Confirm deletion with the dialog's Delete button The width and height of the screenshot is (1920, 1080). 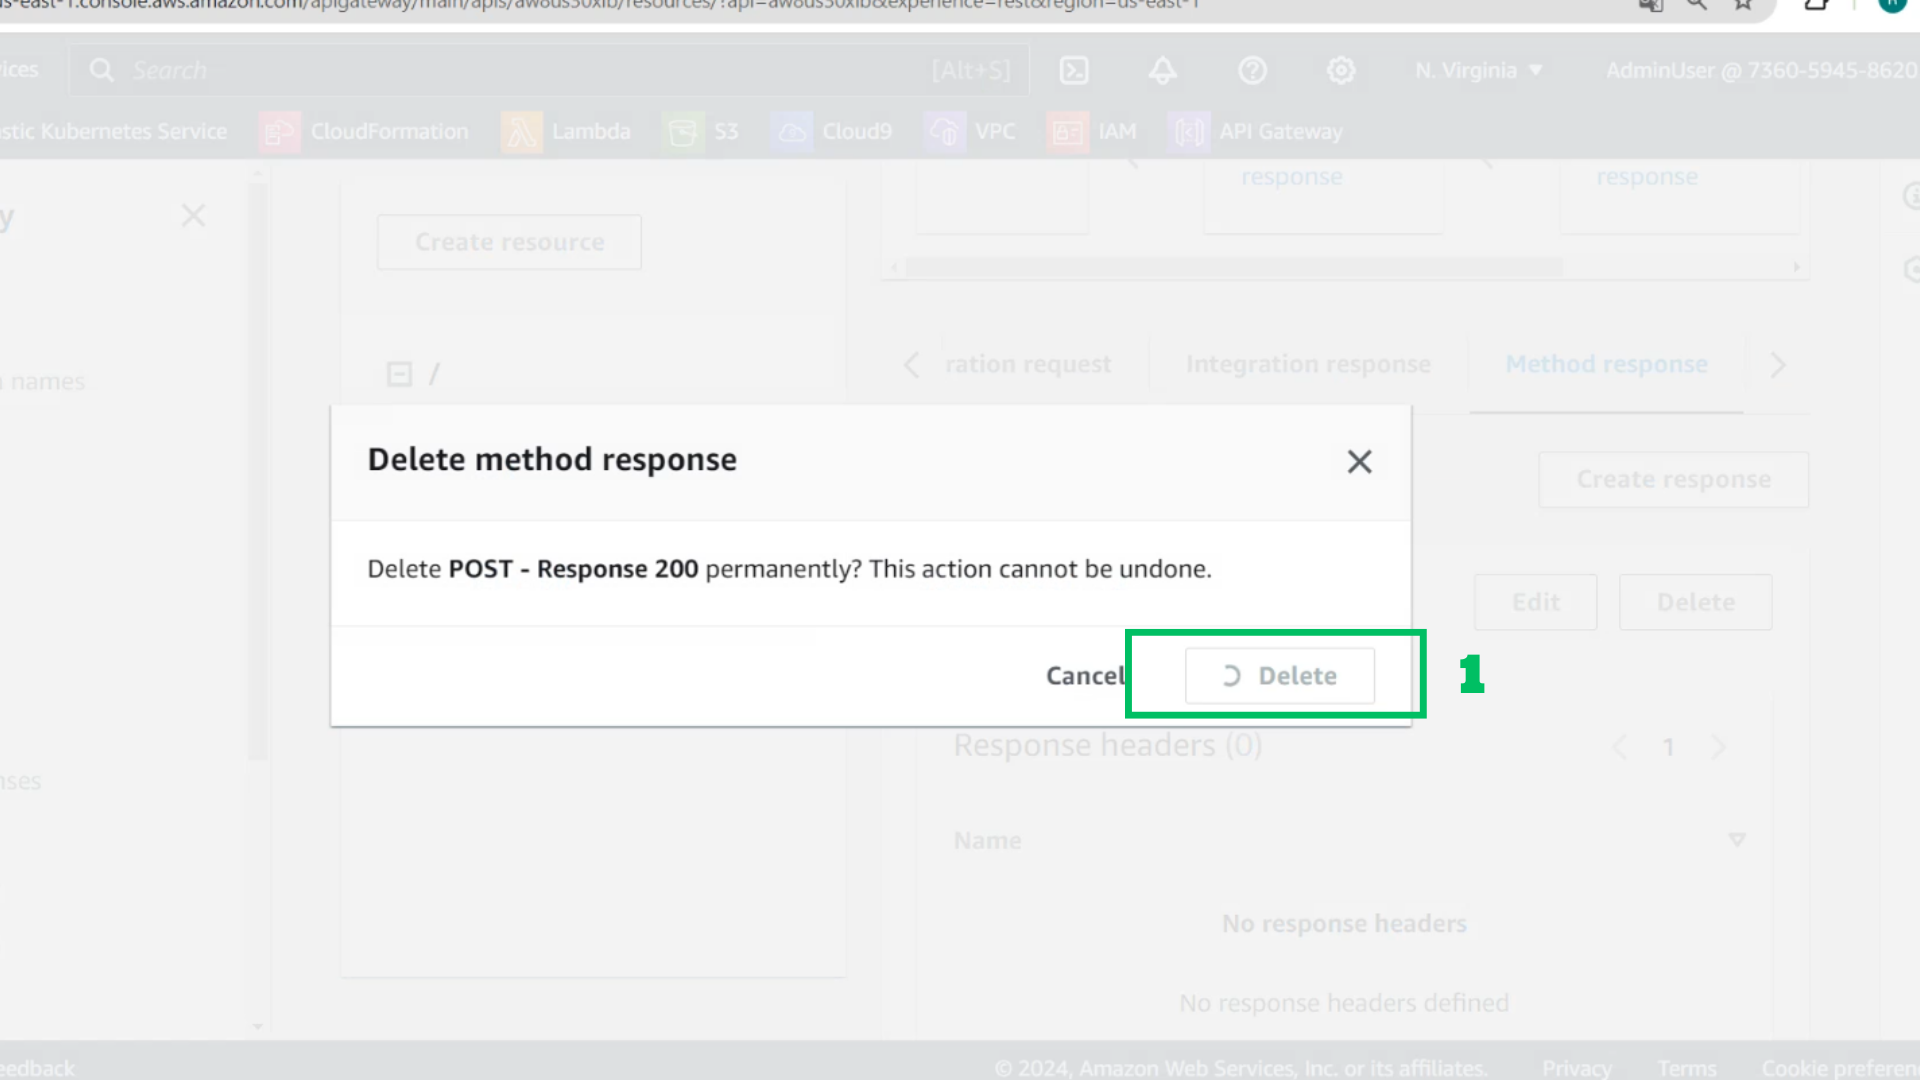pos(1280,676)
